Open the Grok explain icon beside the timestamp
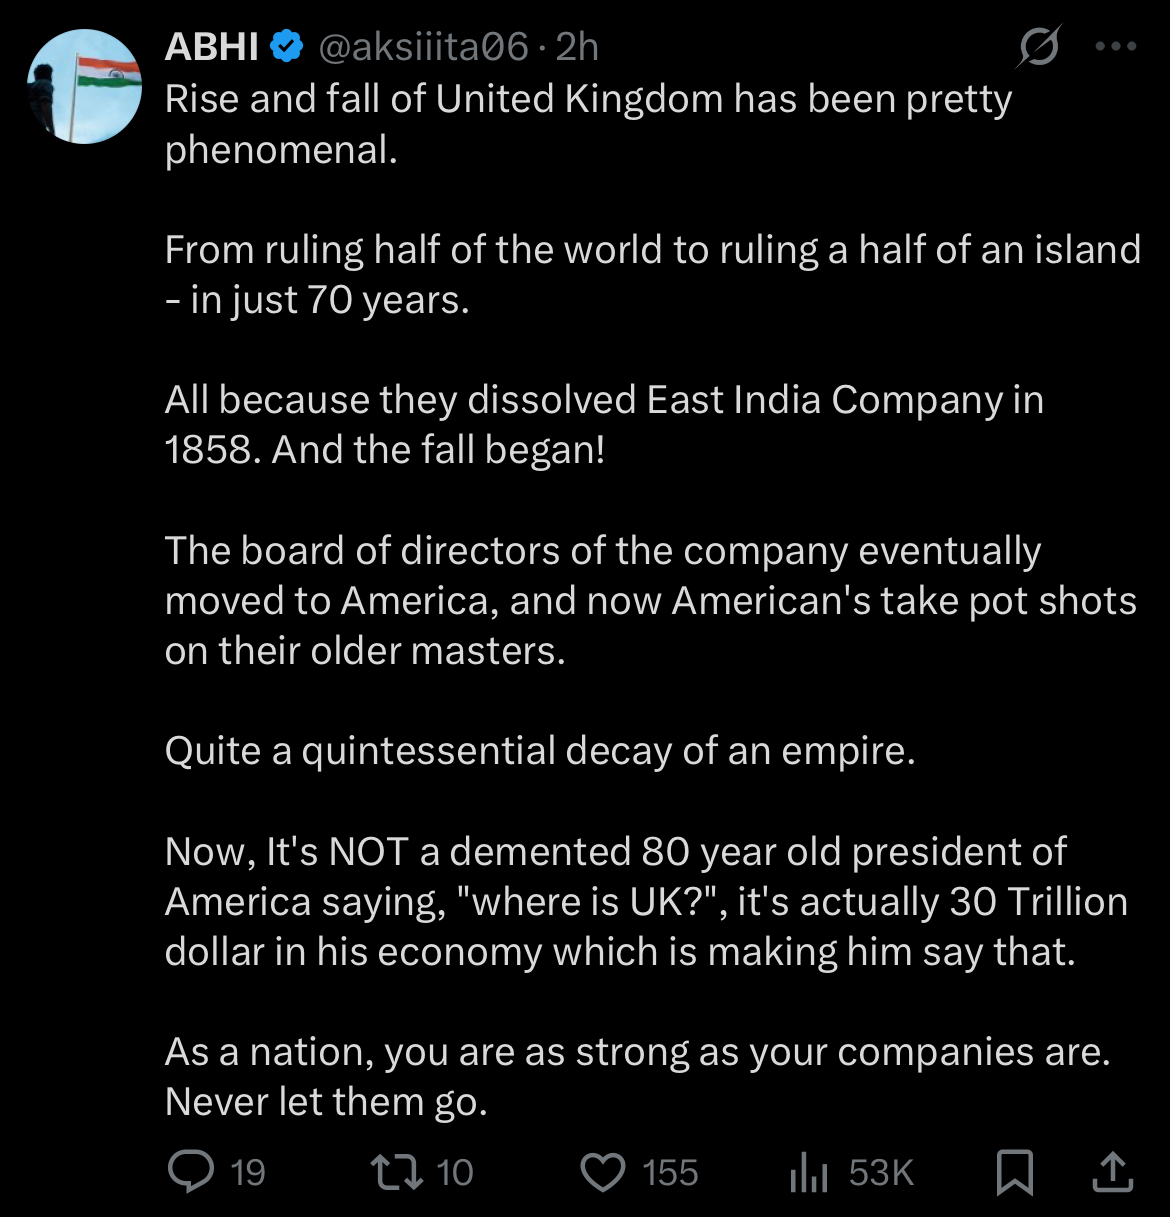The width and height of the screenshot is (1170, 1217). 1039,47
